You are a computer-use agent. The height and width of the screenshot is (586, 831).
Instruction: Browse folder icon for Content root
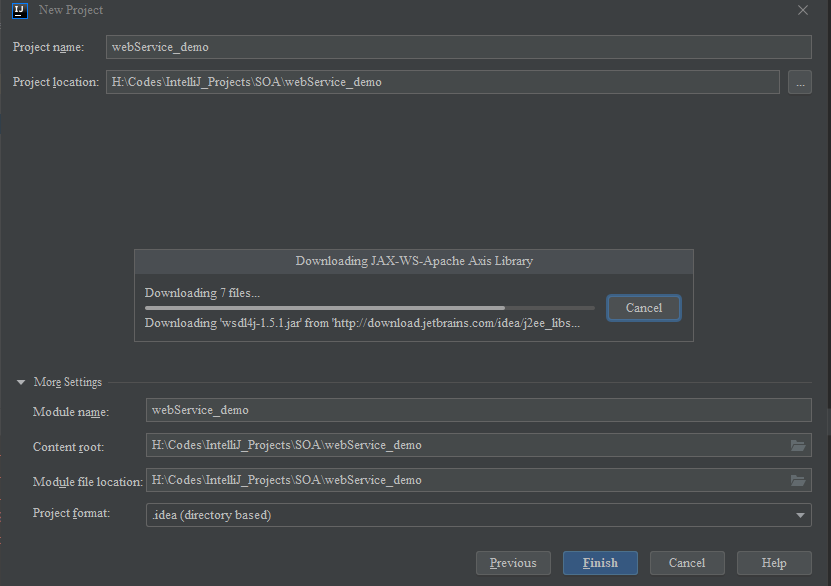point(798,446)
